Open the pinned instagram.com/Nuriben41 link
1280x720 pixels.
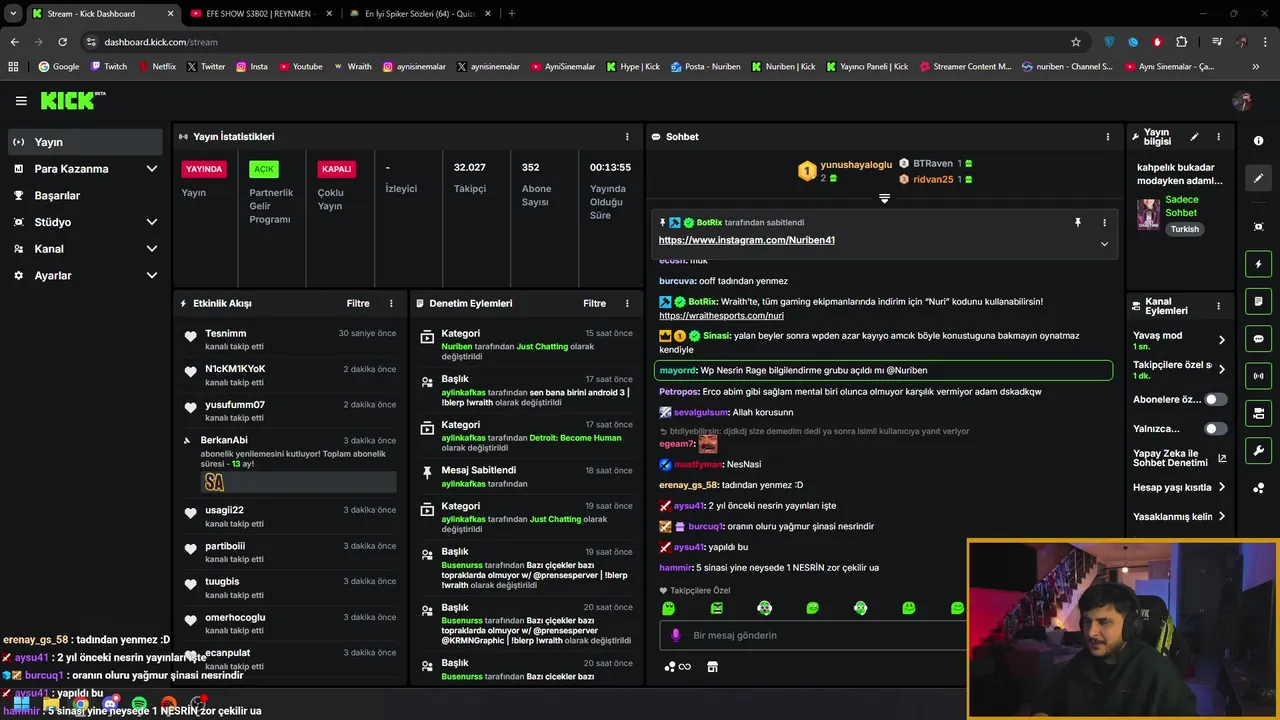point(746,240)
